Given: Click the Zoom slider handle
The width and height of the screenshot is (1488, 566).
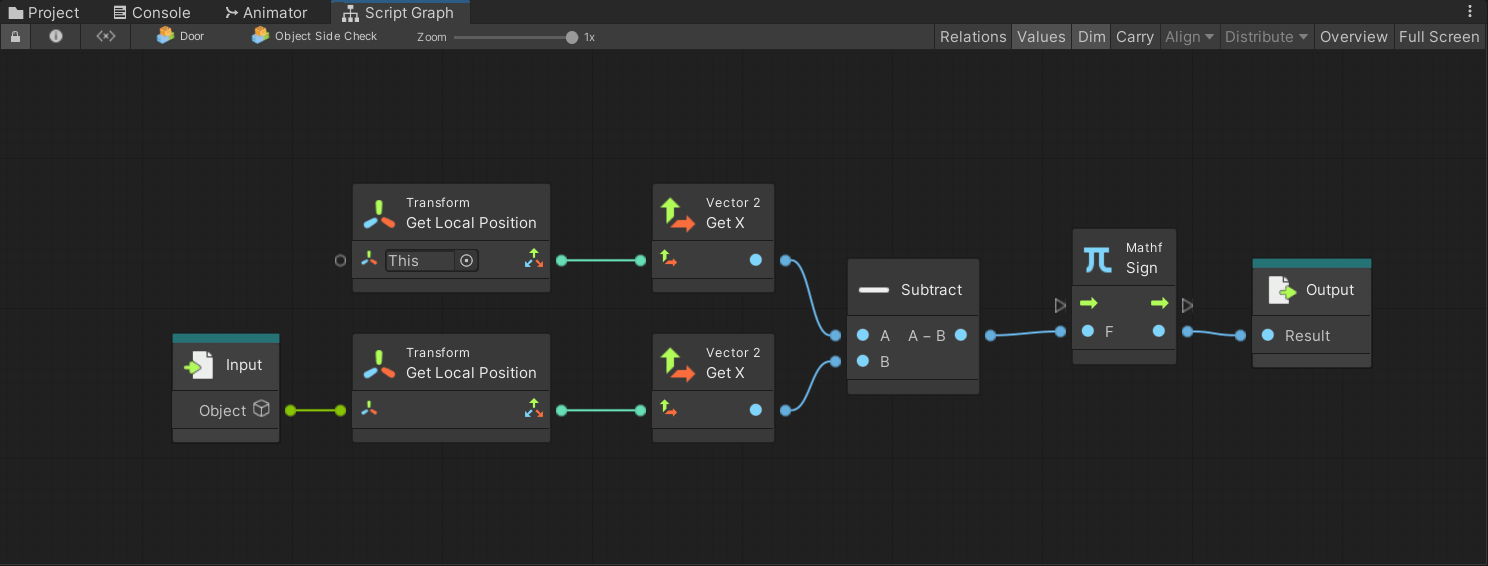Looking at the screenshot, I should tap(572, 37).
